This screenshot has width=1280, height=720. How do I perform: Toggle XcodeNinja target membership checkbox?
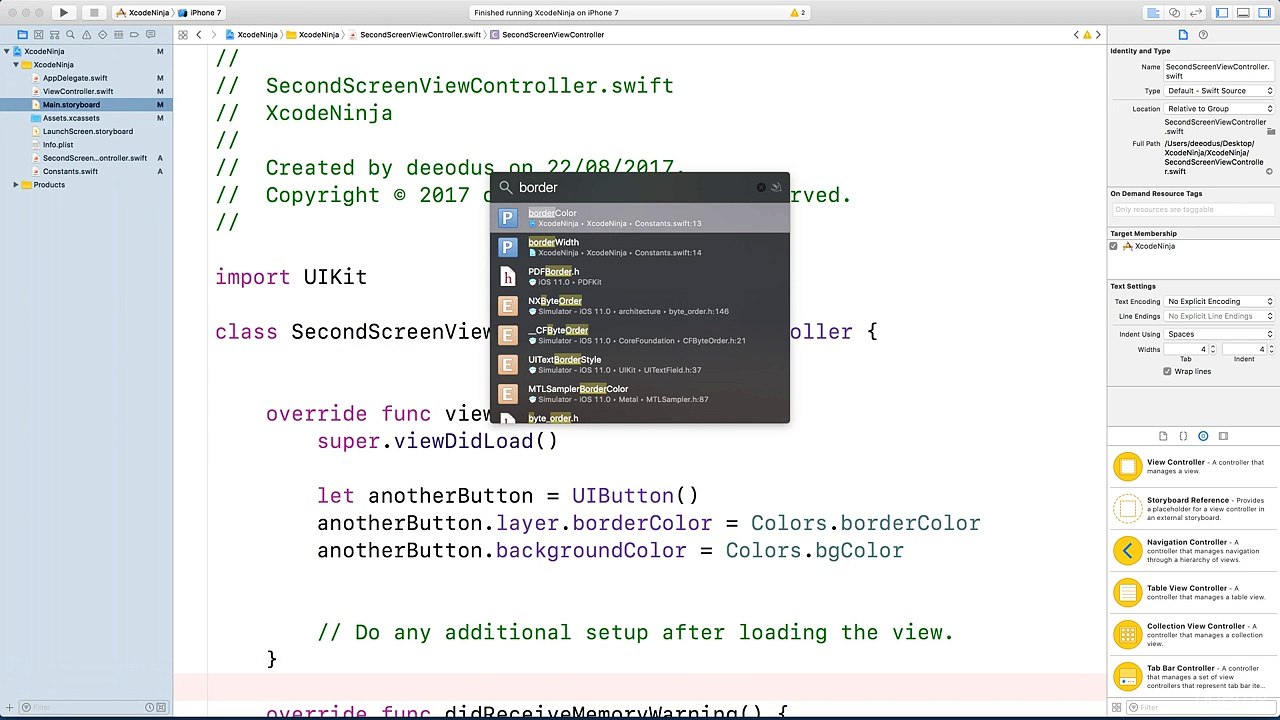pyautogui.click(x=1114, y=246)
